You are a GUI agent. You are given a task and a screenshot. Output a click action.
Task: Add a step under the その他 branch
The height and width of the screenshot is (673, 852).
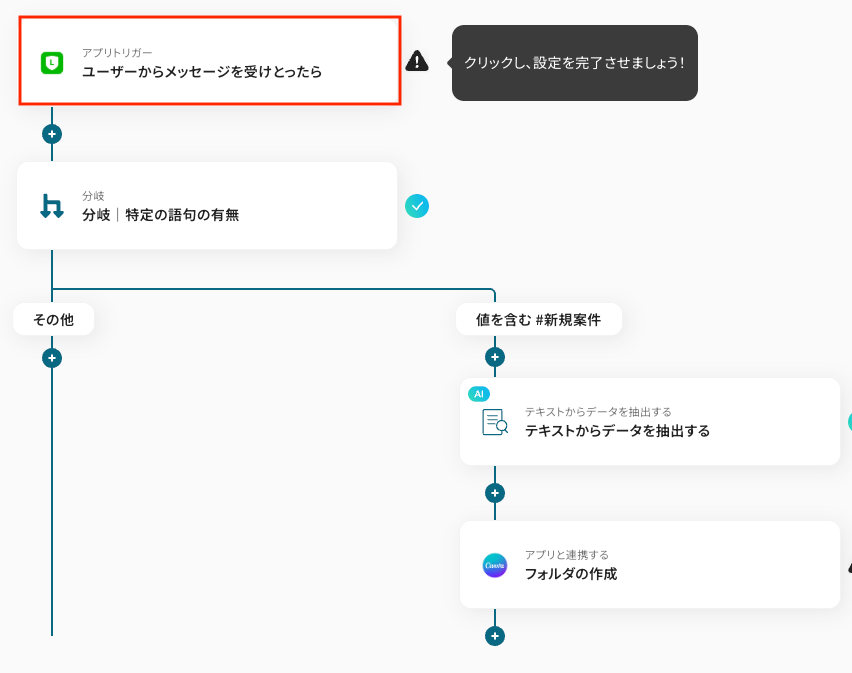pos(52,358)
